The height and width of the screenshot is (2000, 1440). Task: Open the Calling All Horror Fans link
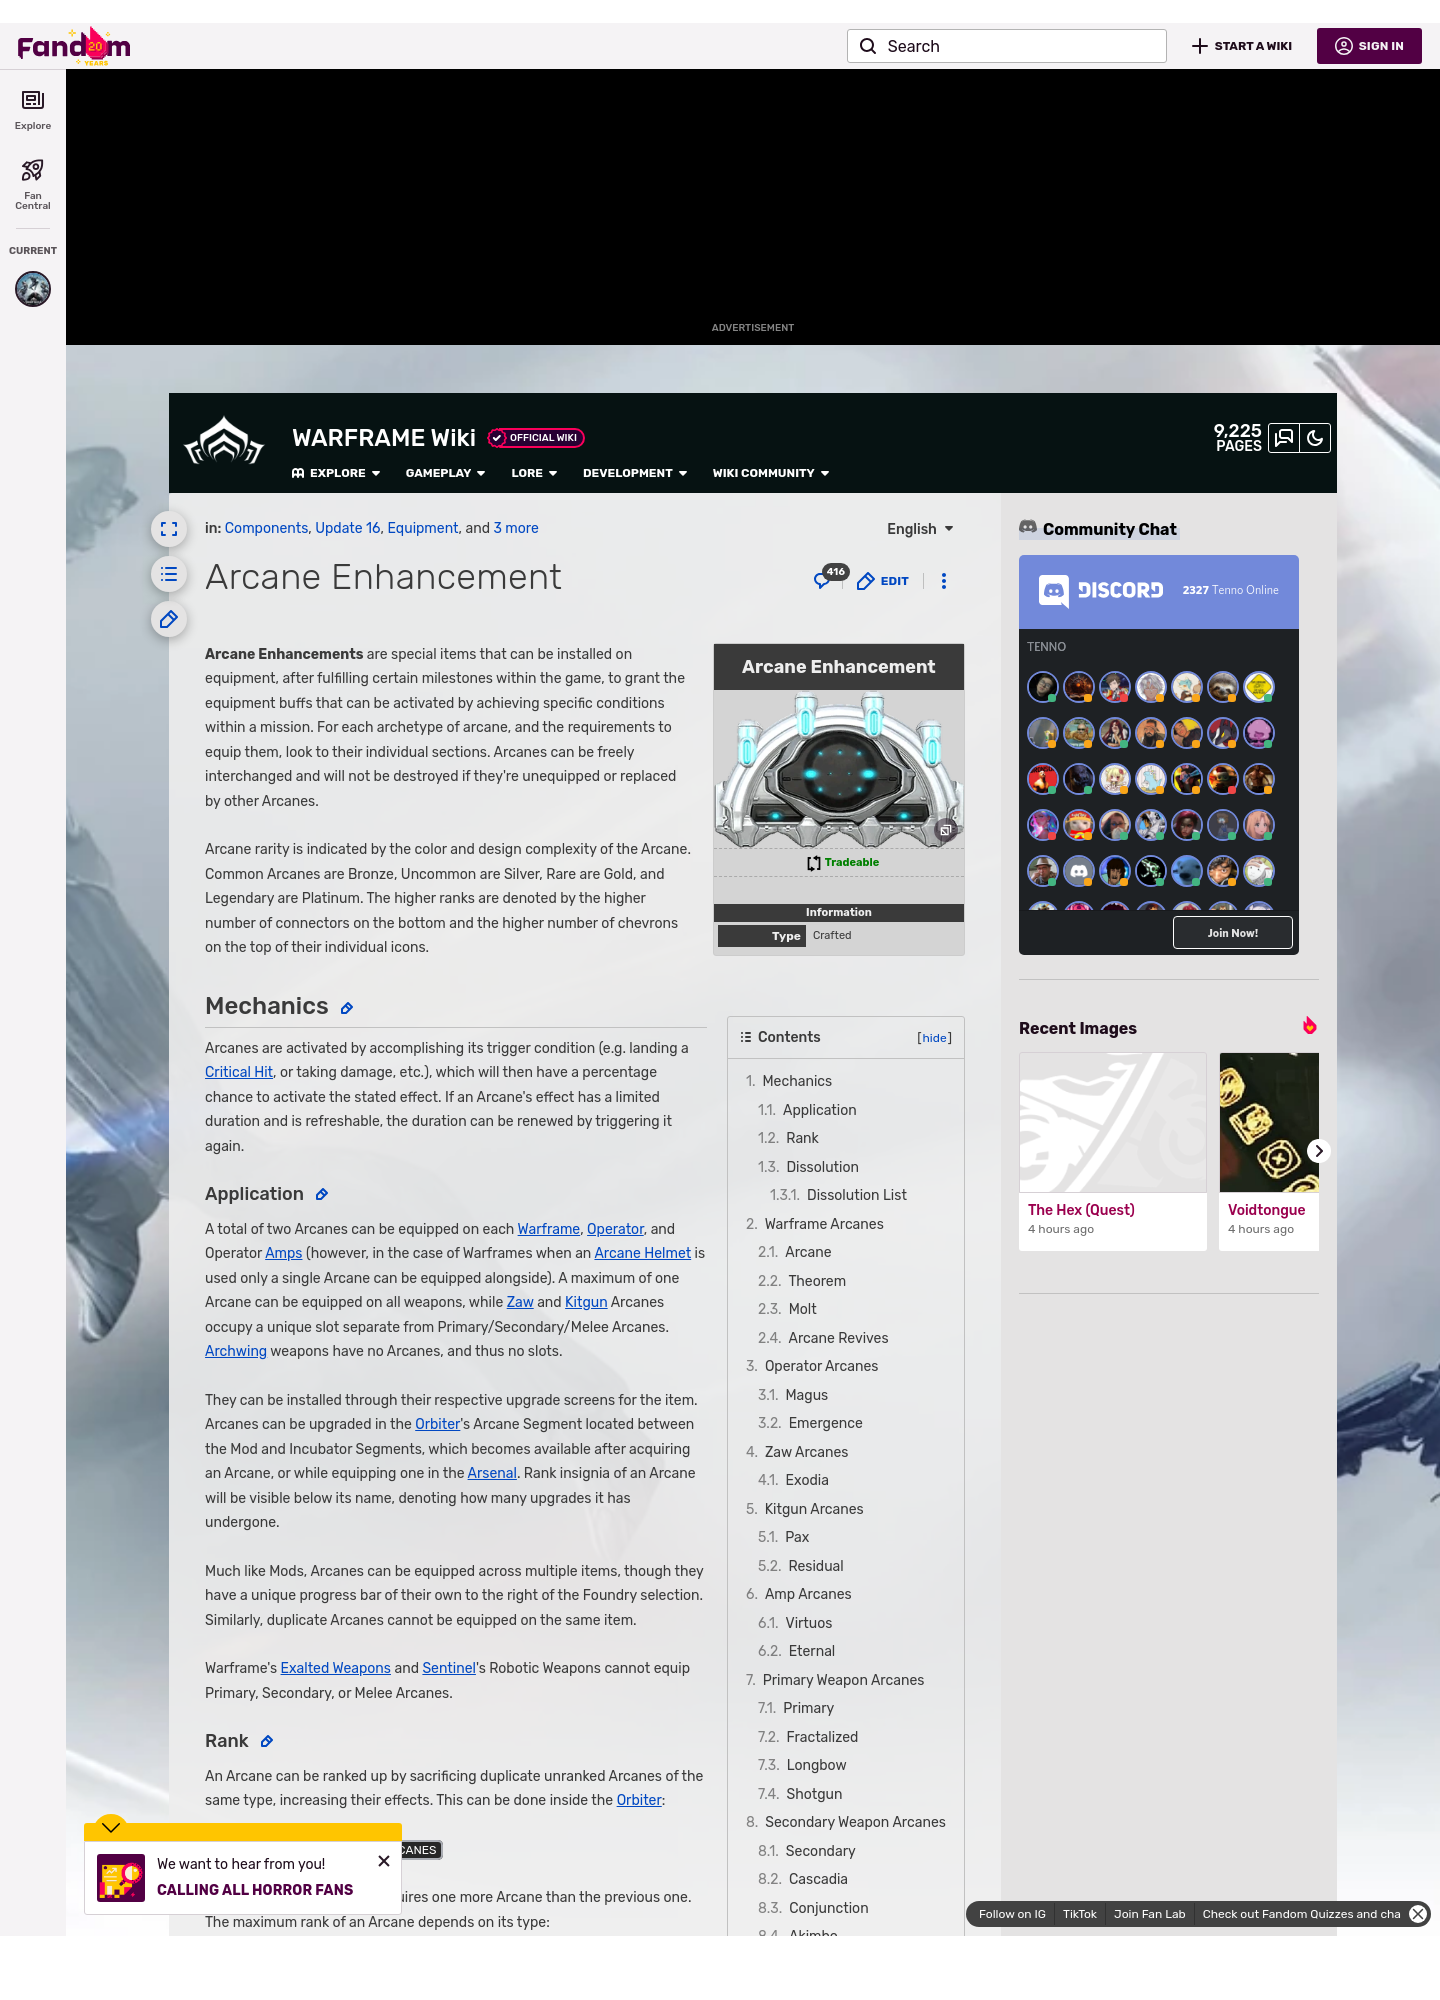[x=255, y=1890]
